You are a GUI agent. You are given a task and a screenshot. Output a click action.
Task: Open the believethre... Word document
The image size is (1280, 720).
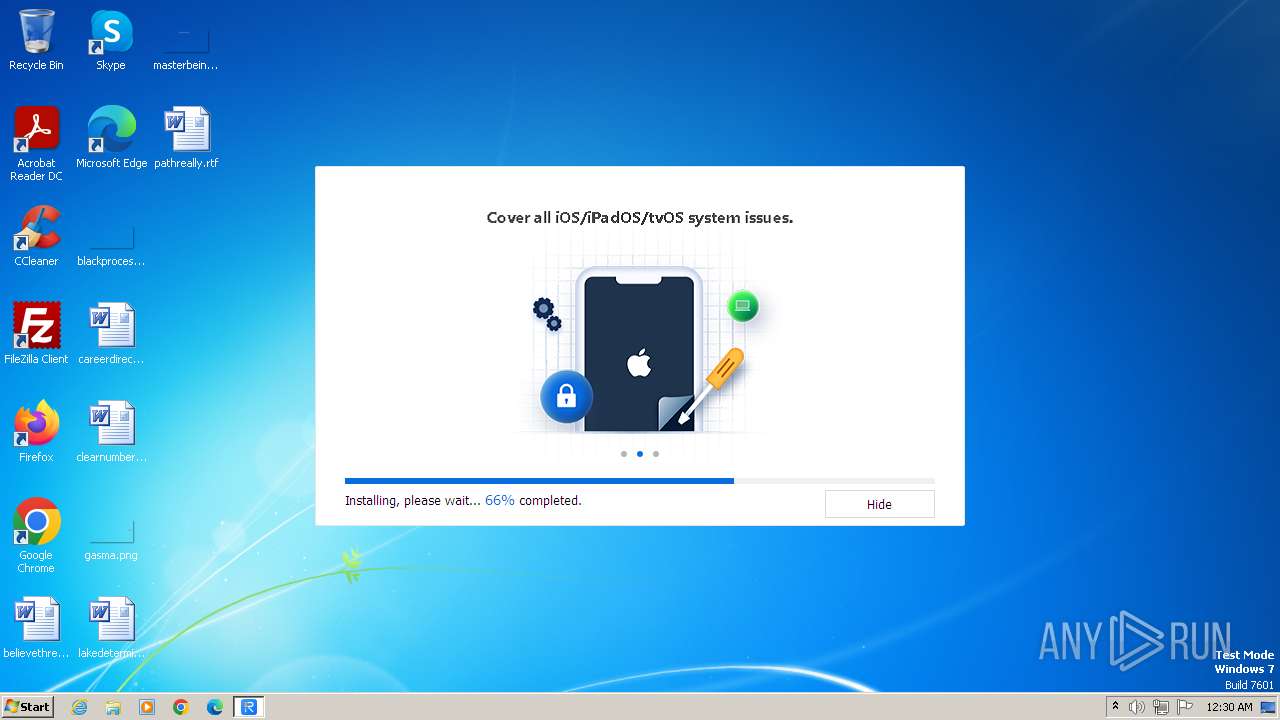[x=36, y=628]
